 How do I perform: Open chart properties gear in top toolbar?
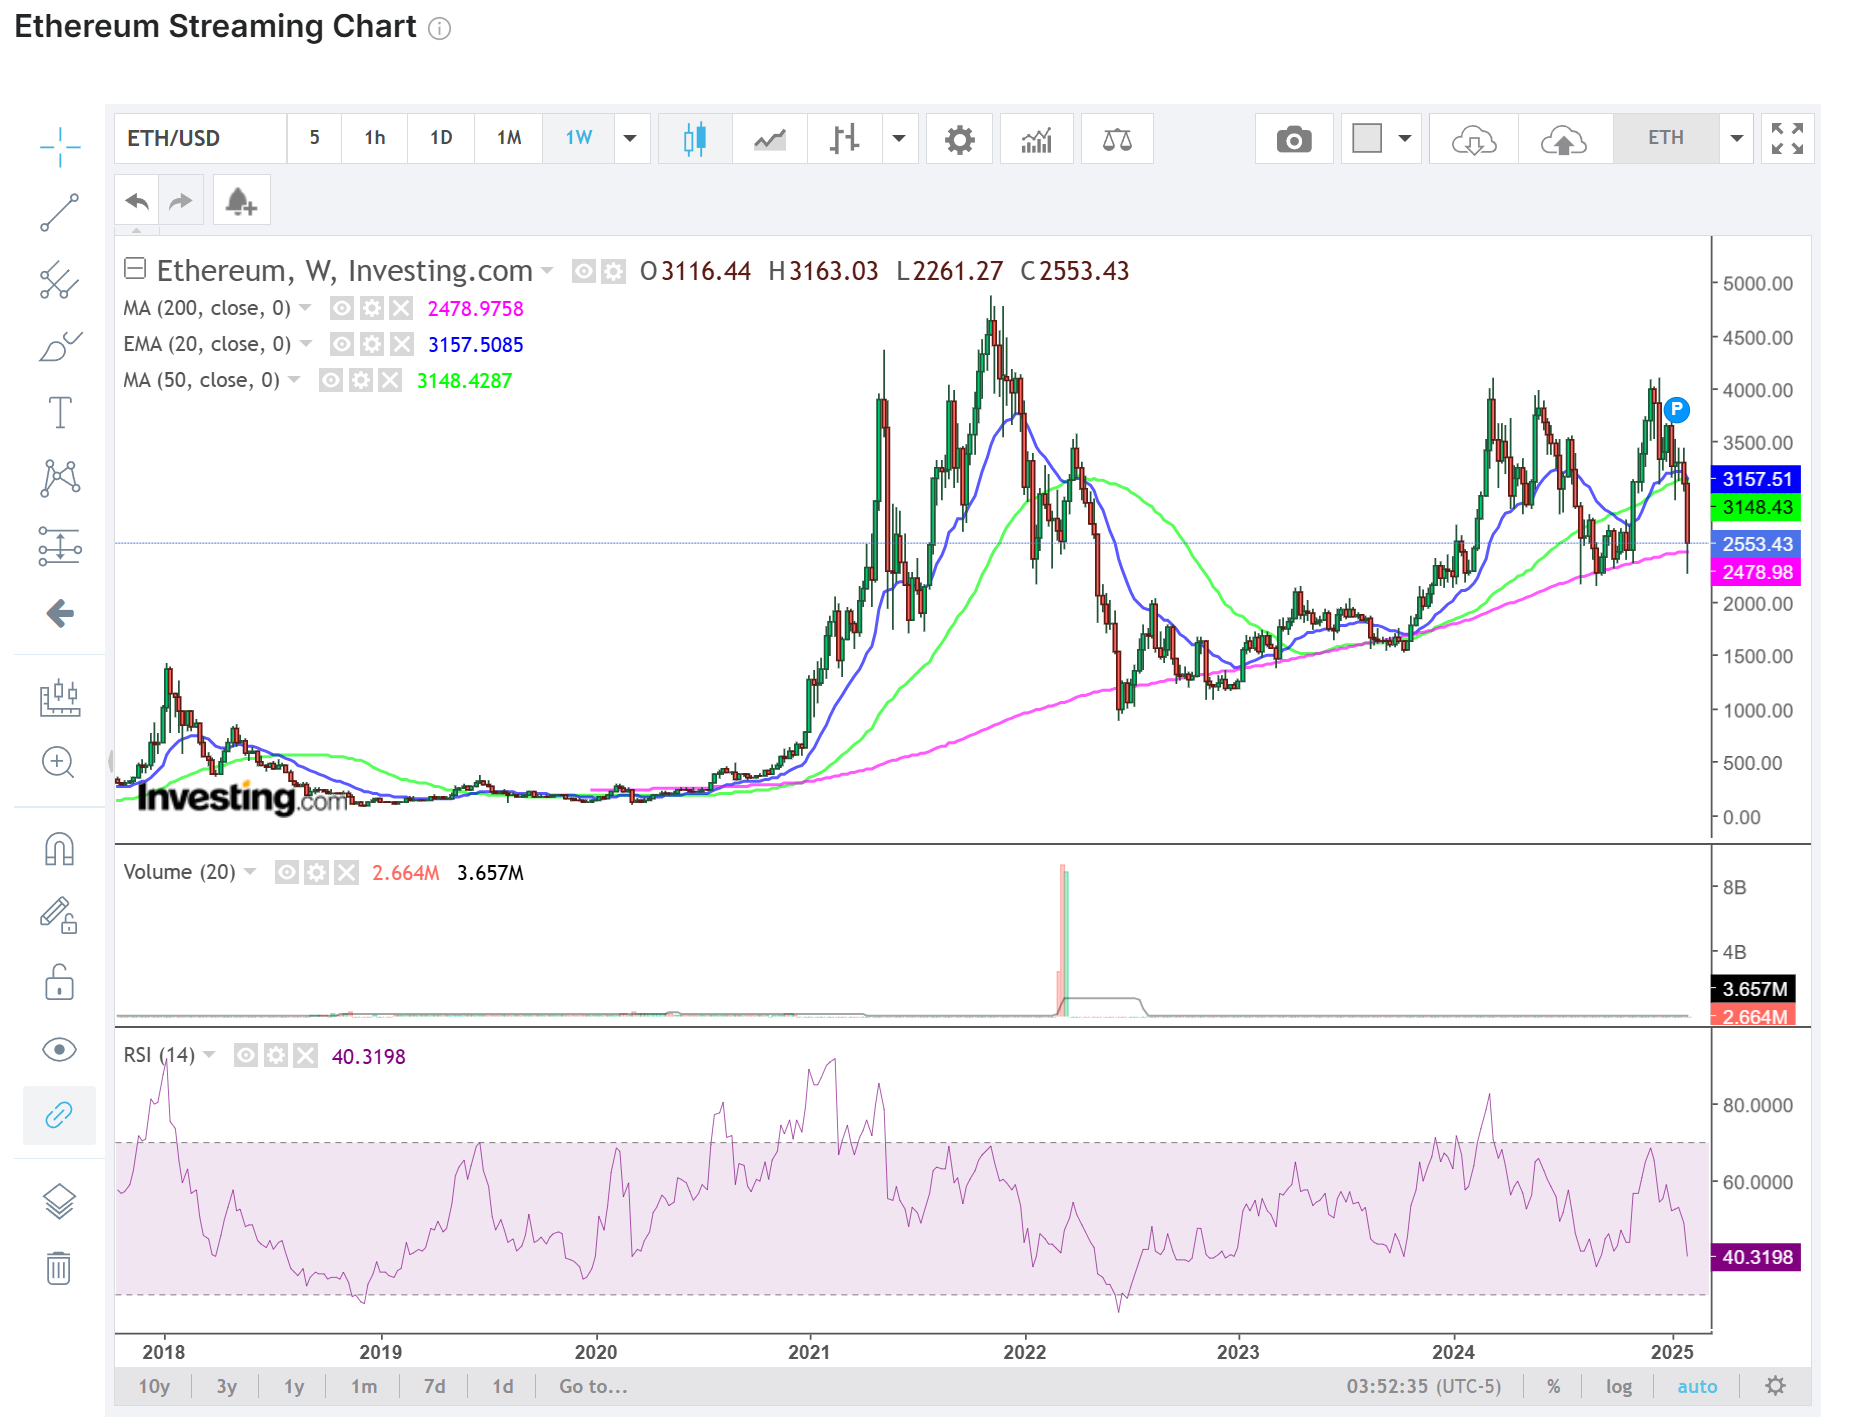pyautogui.click(x=959, y=139)
